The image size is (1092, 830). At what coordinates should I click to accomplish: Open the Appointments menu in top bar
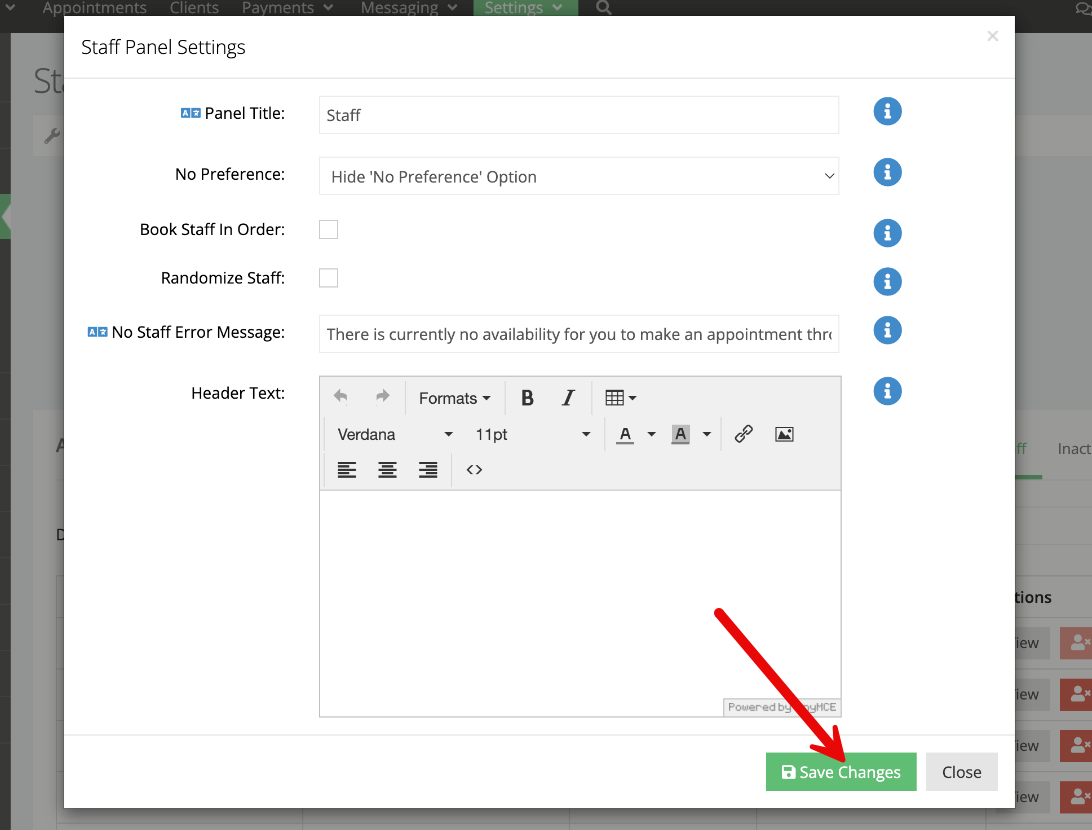click(x=95, y=8)
